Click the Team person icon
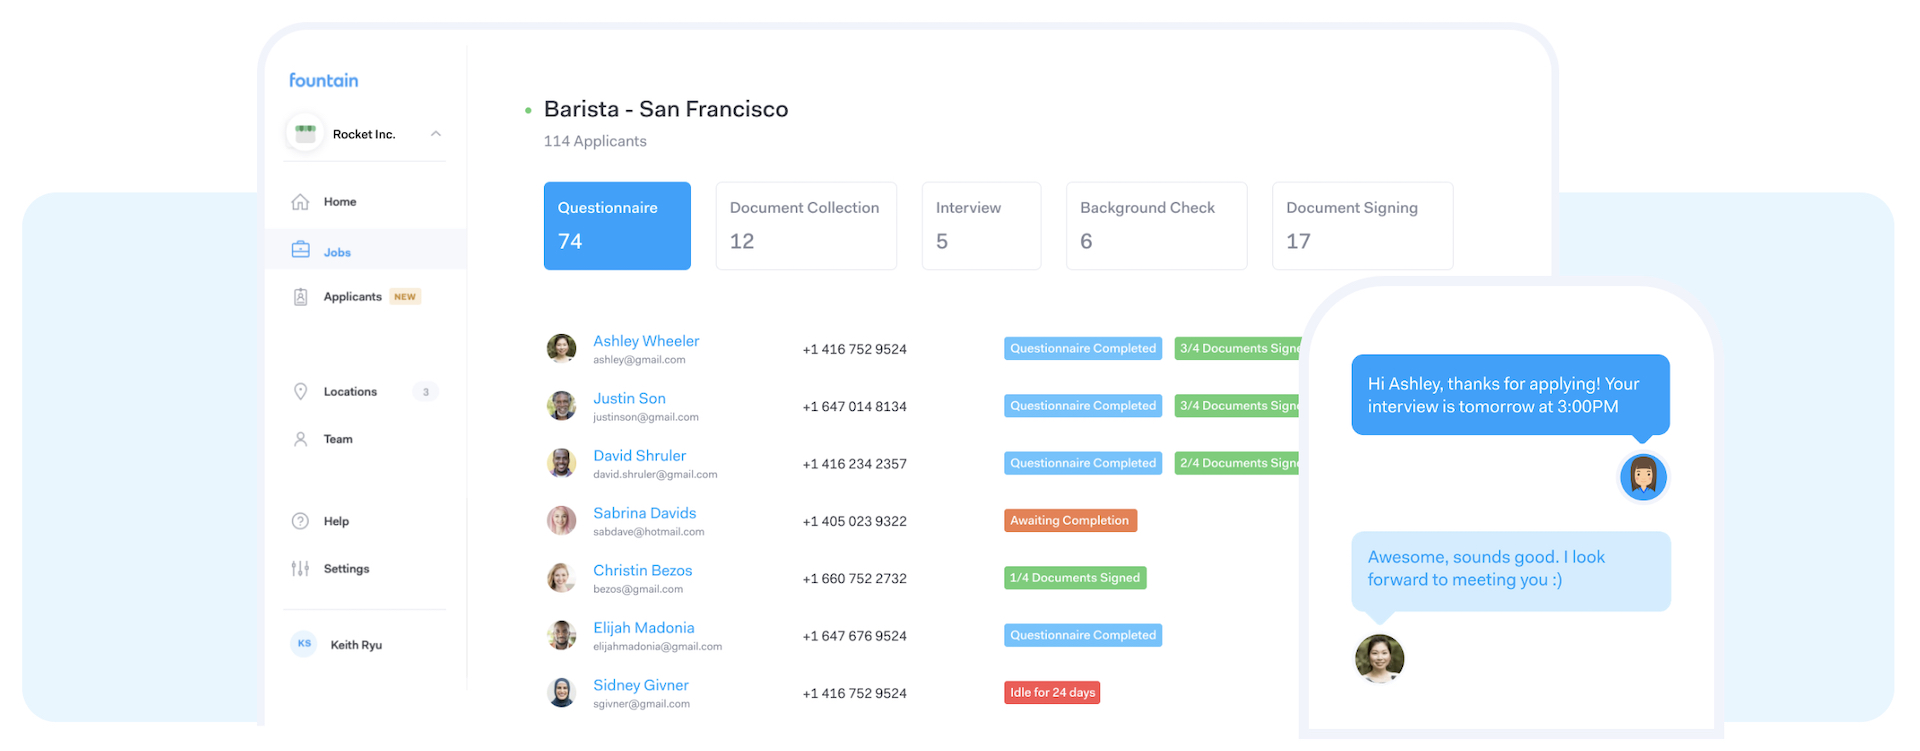This screenshot has width=1920, height=751. [300, 439]
